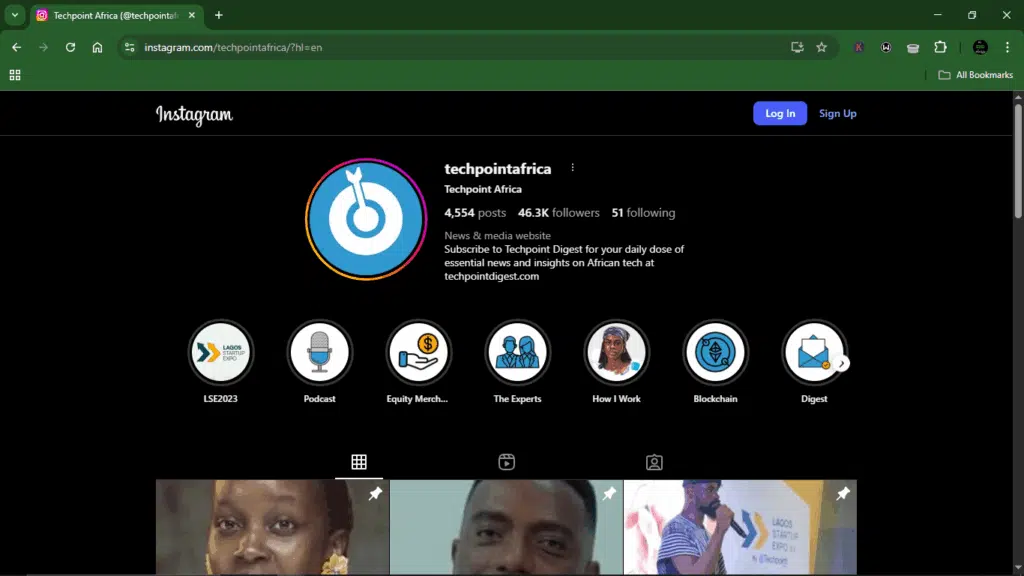The image size is (1024, 576).
Task: View the 46.3K followers list
Action: 558,213
